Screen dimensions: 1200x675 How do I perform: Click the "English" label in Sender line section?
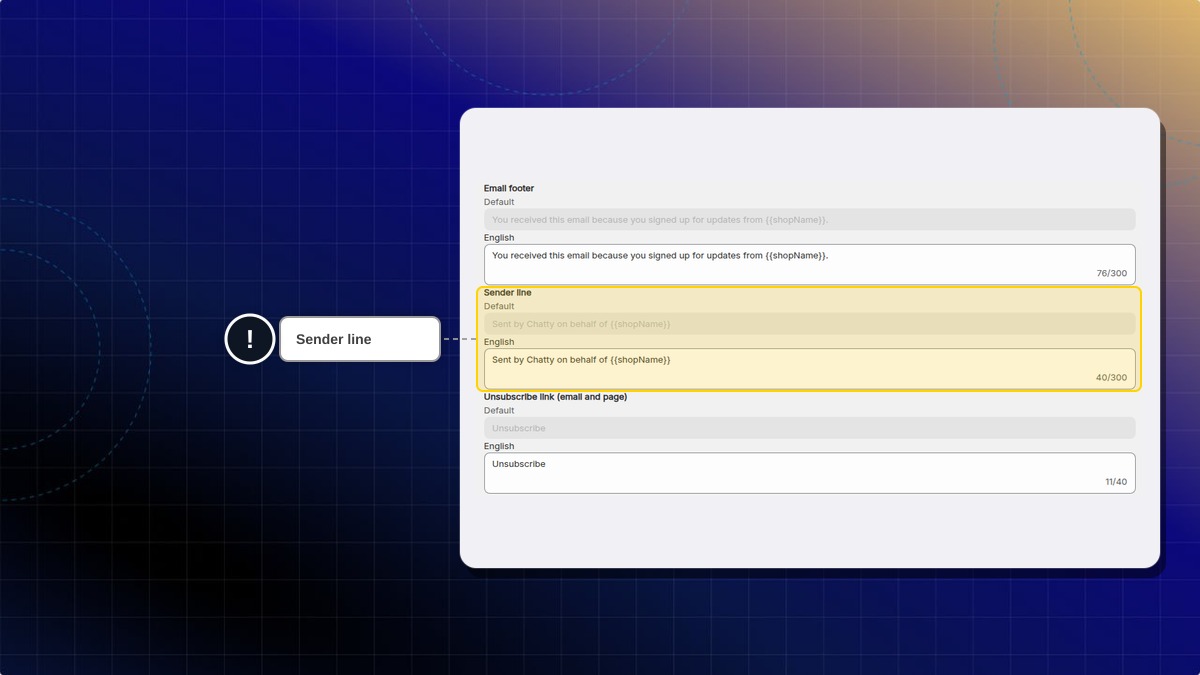[x=499, y=342]
